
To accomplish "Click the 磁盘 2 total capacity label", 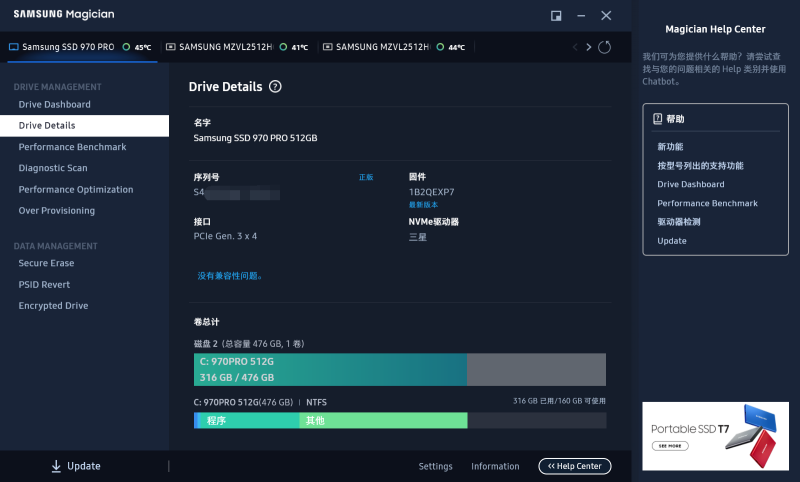I will (249, 344).
